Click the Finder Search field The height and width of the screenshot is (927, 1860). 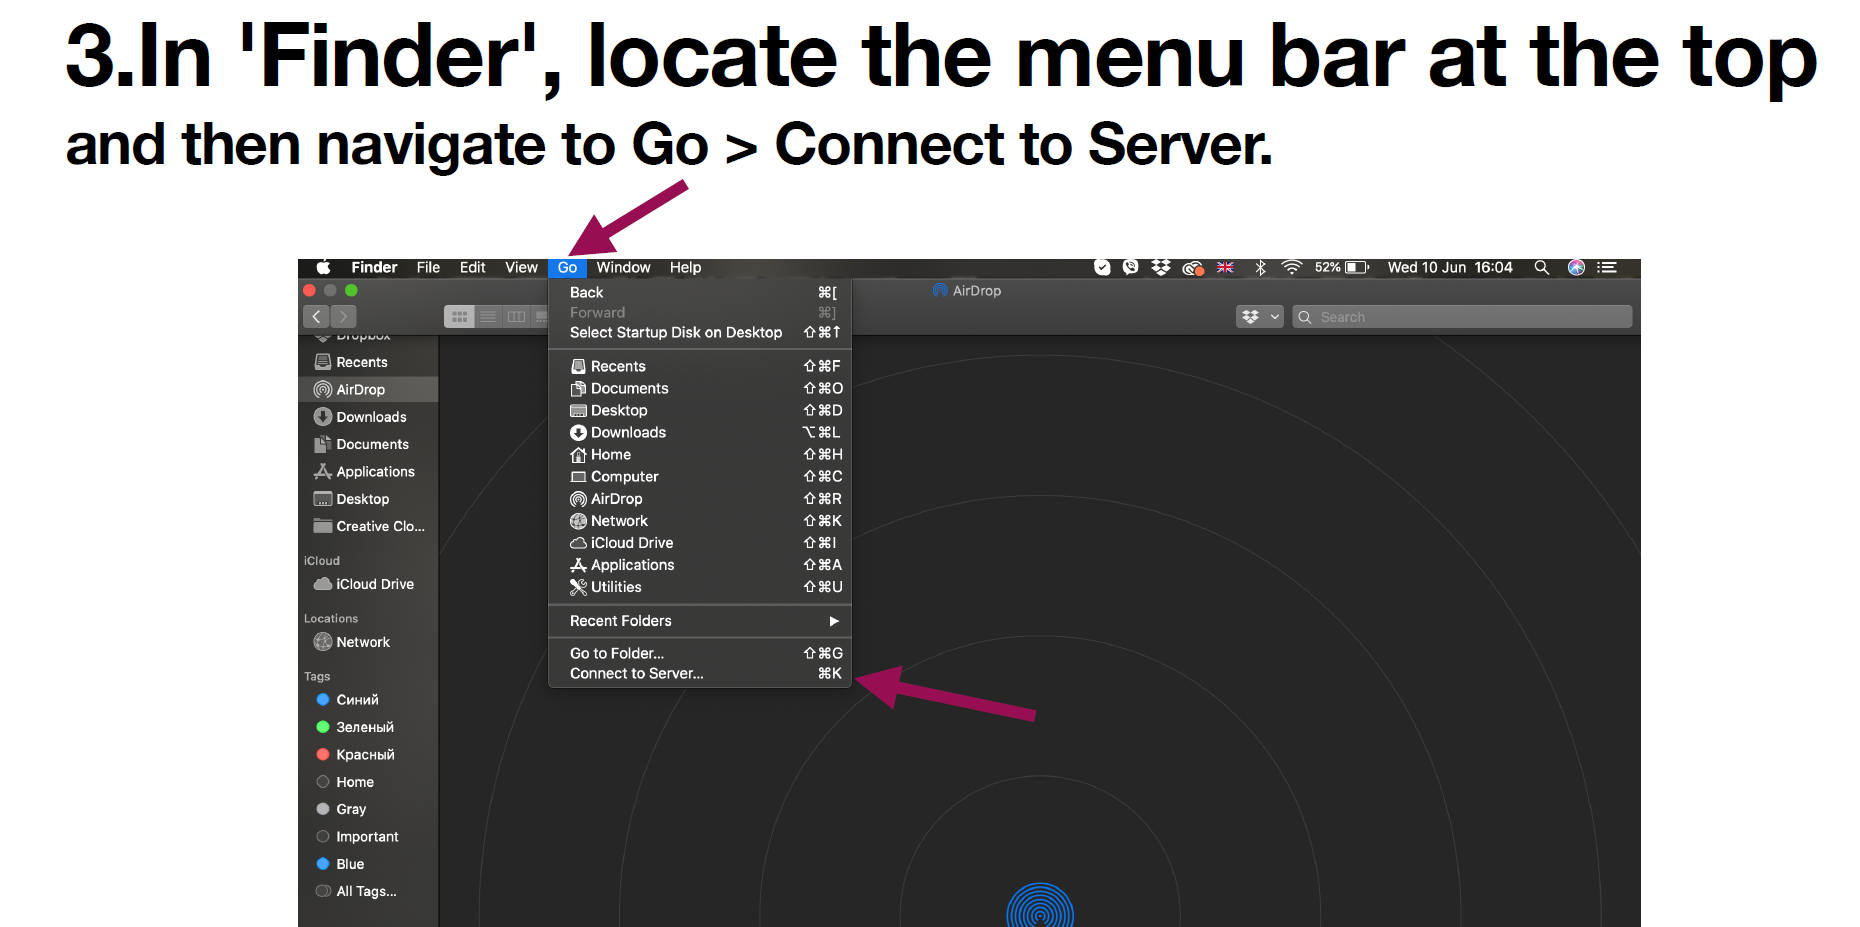[x=1462, y=316]
